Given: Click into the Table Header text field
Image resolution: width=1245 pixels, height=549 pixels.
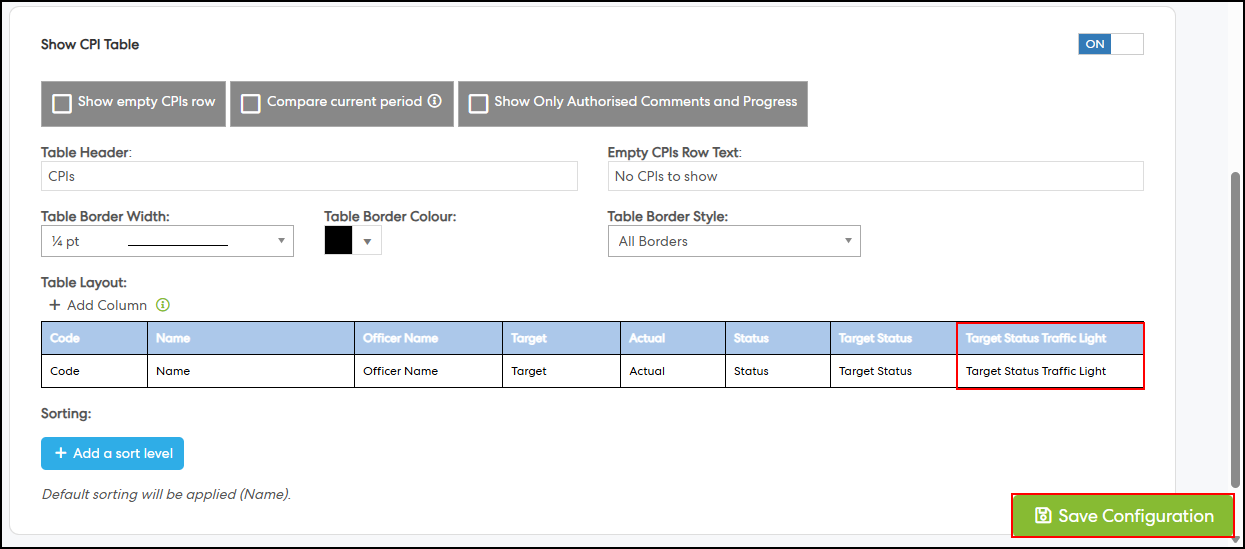Looking at the screenshot, I should (x=309, y=176).
